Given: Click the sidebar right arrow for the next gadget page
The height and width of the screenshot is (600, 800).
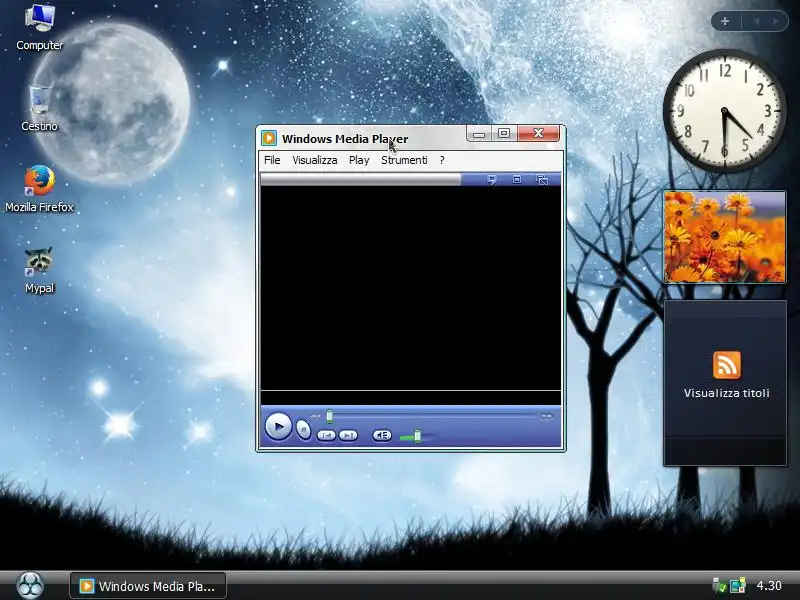Looking at the screenshot, I should (x=775, y=21).
